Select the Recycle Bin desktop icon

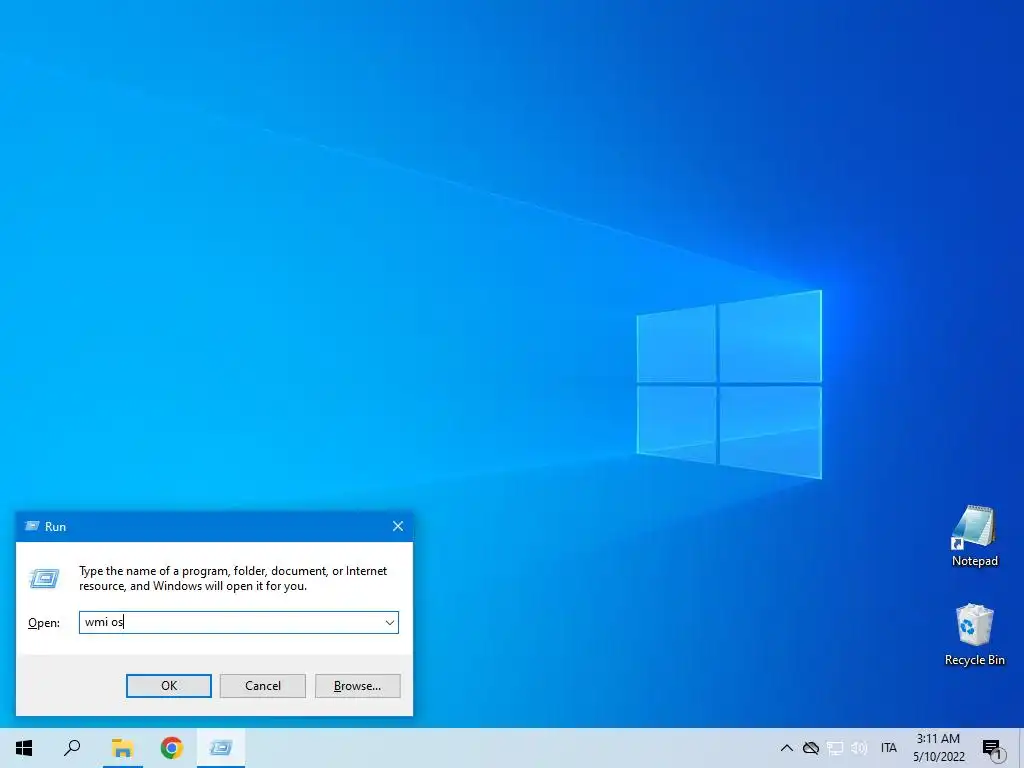tap(974, 634)
